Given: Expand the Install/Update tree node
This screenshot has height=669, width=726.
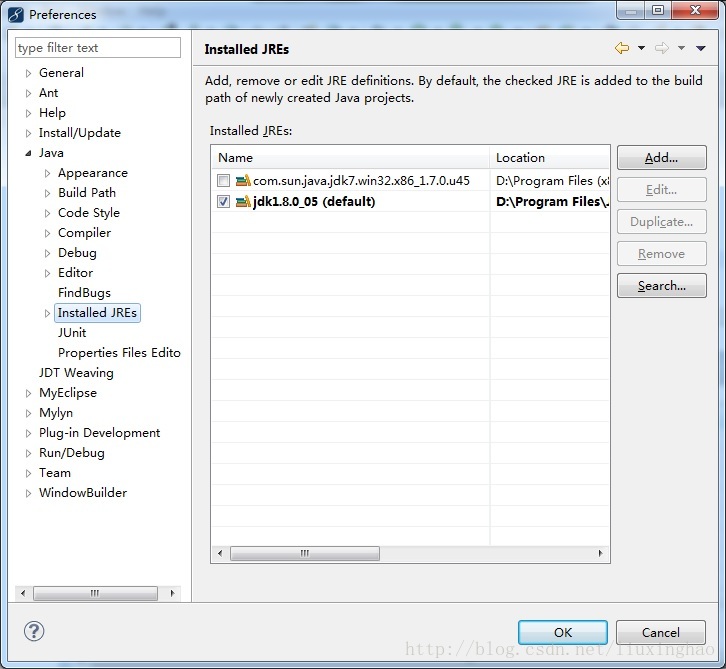Looking at the screenshot, I should pos(29,133).
